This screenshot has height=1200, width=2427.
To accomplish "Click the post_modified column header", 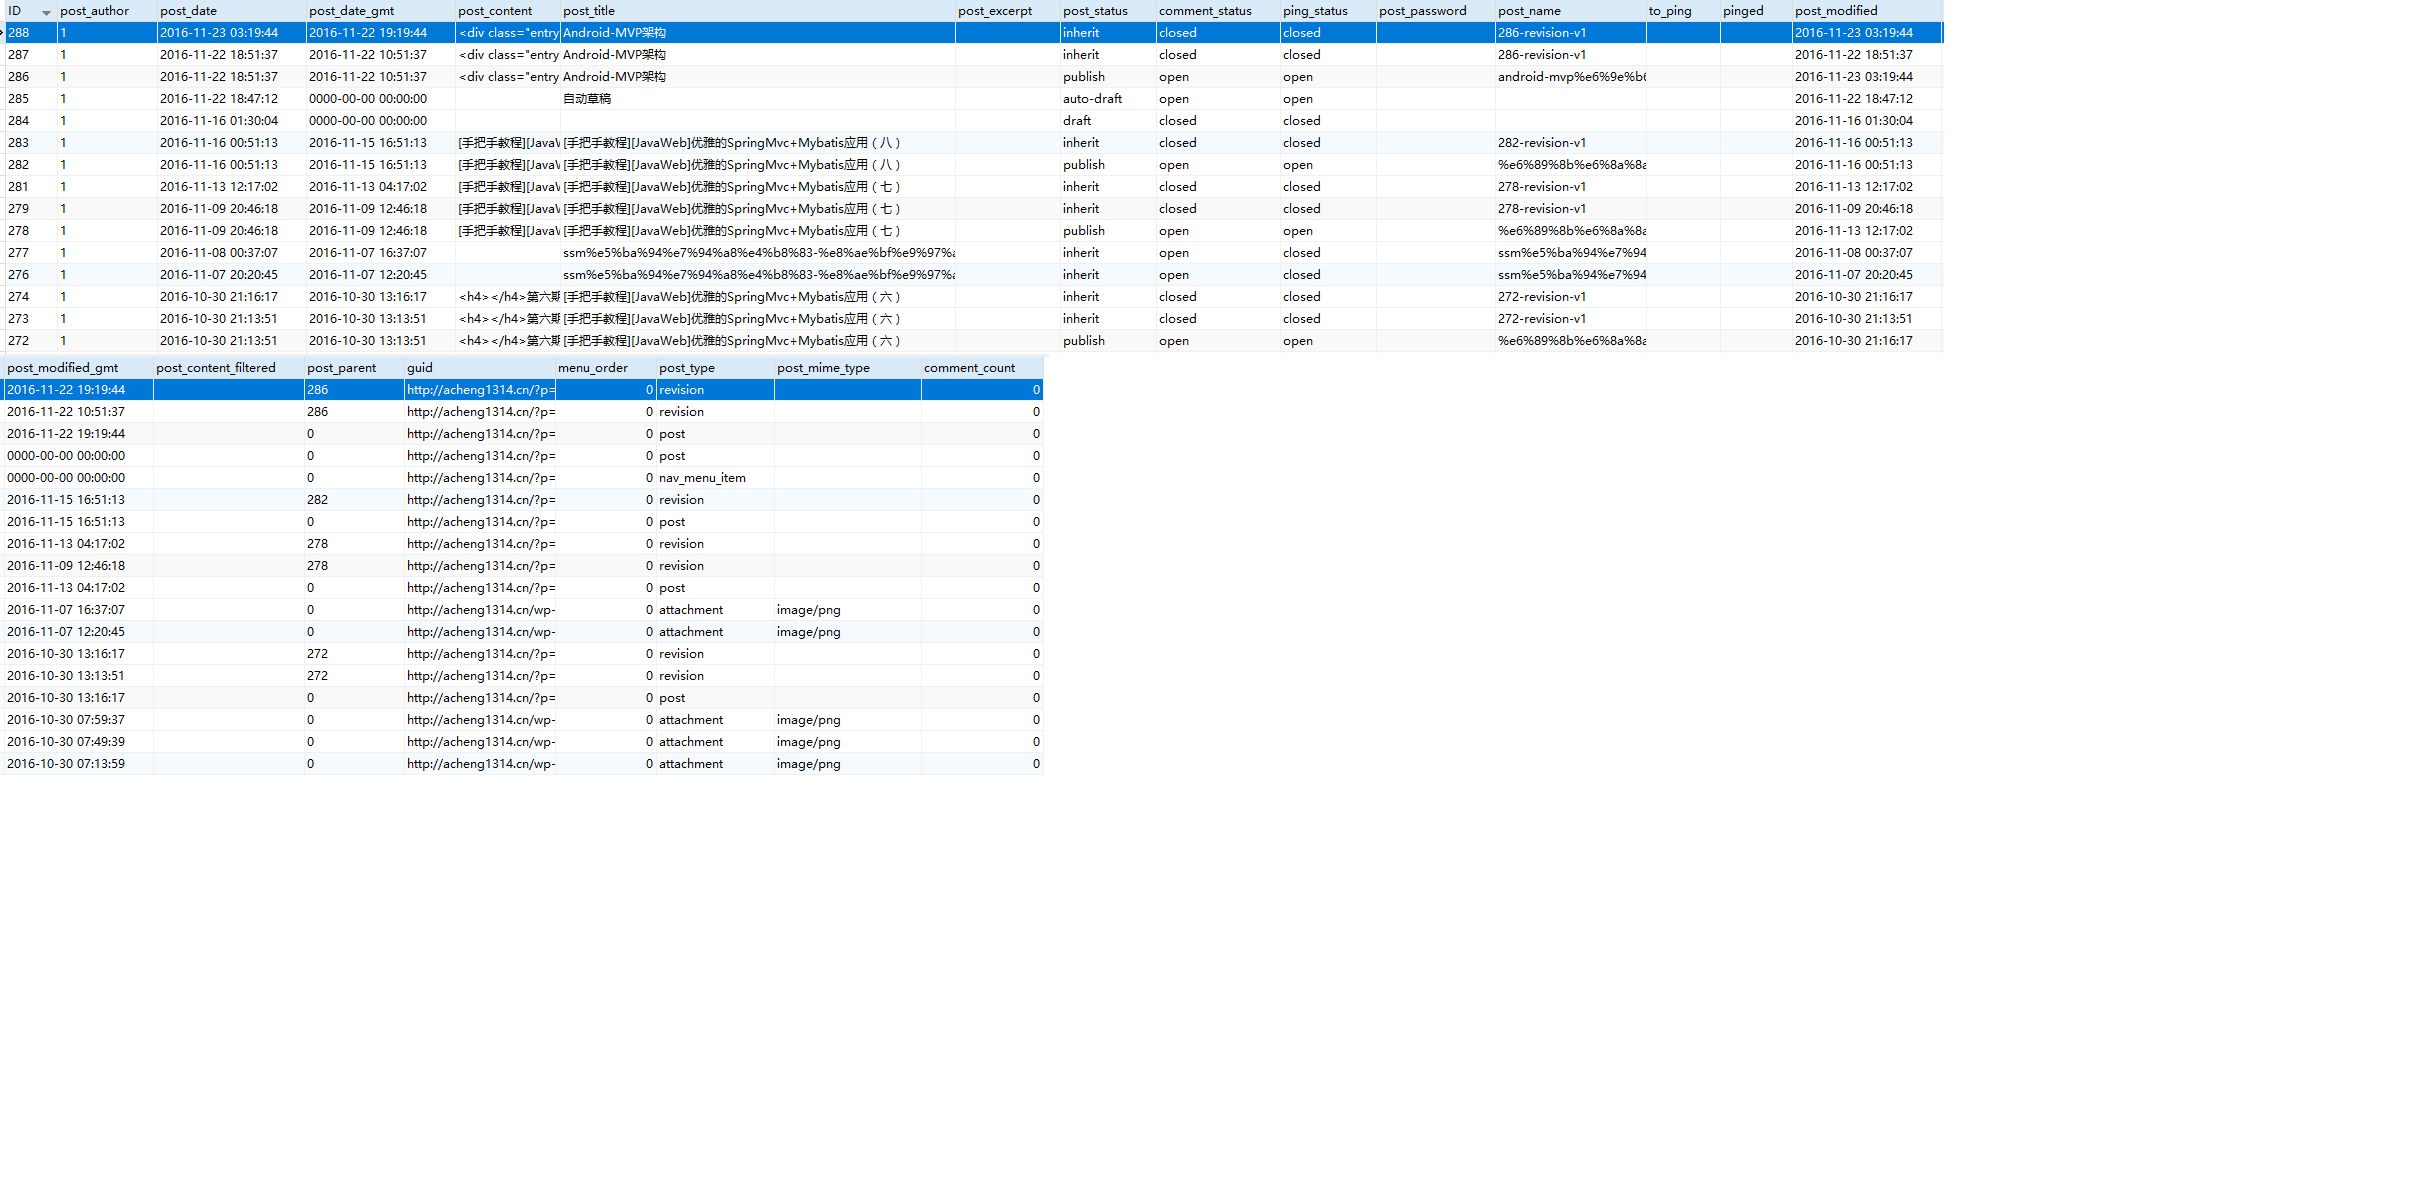I will pos(1836,11).
